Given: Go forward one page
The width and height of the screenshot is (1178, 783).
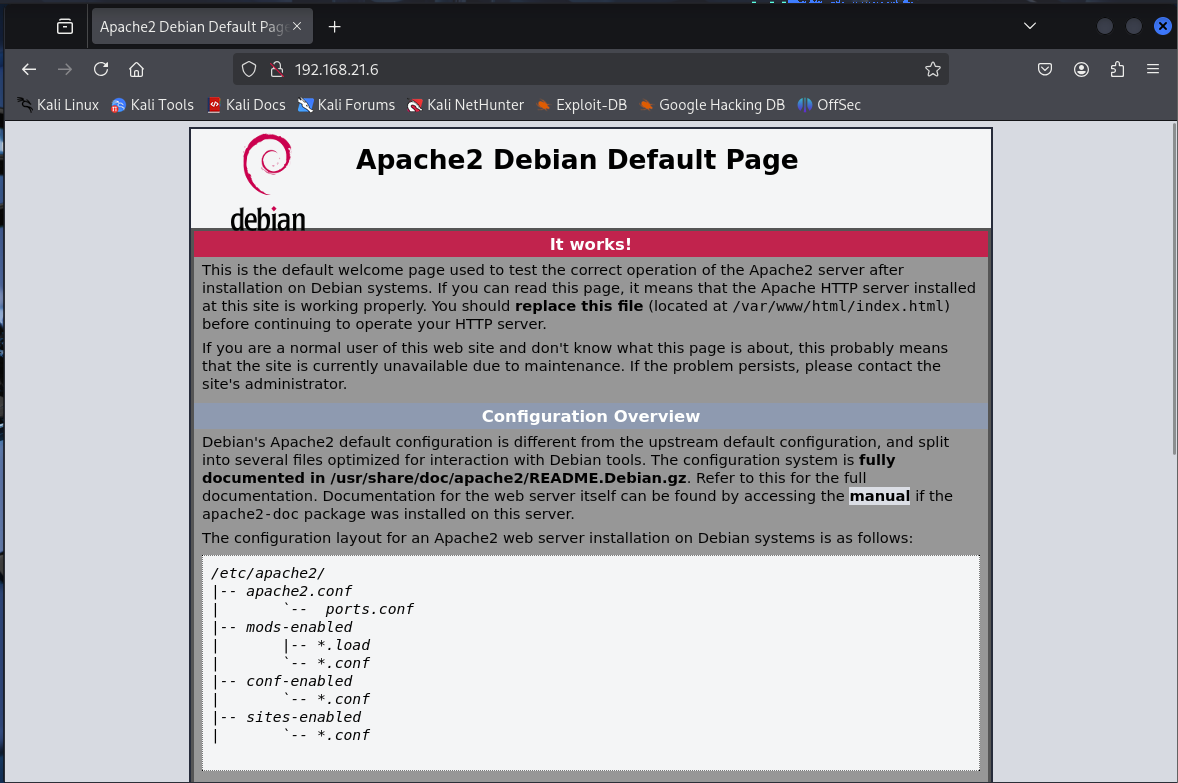Looking at the screenshot, I should [x=65, y=69].
